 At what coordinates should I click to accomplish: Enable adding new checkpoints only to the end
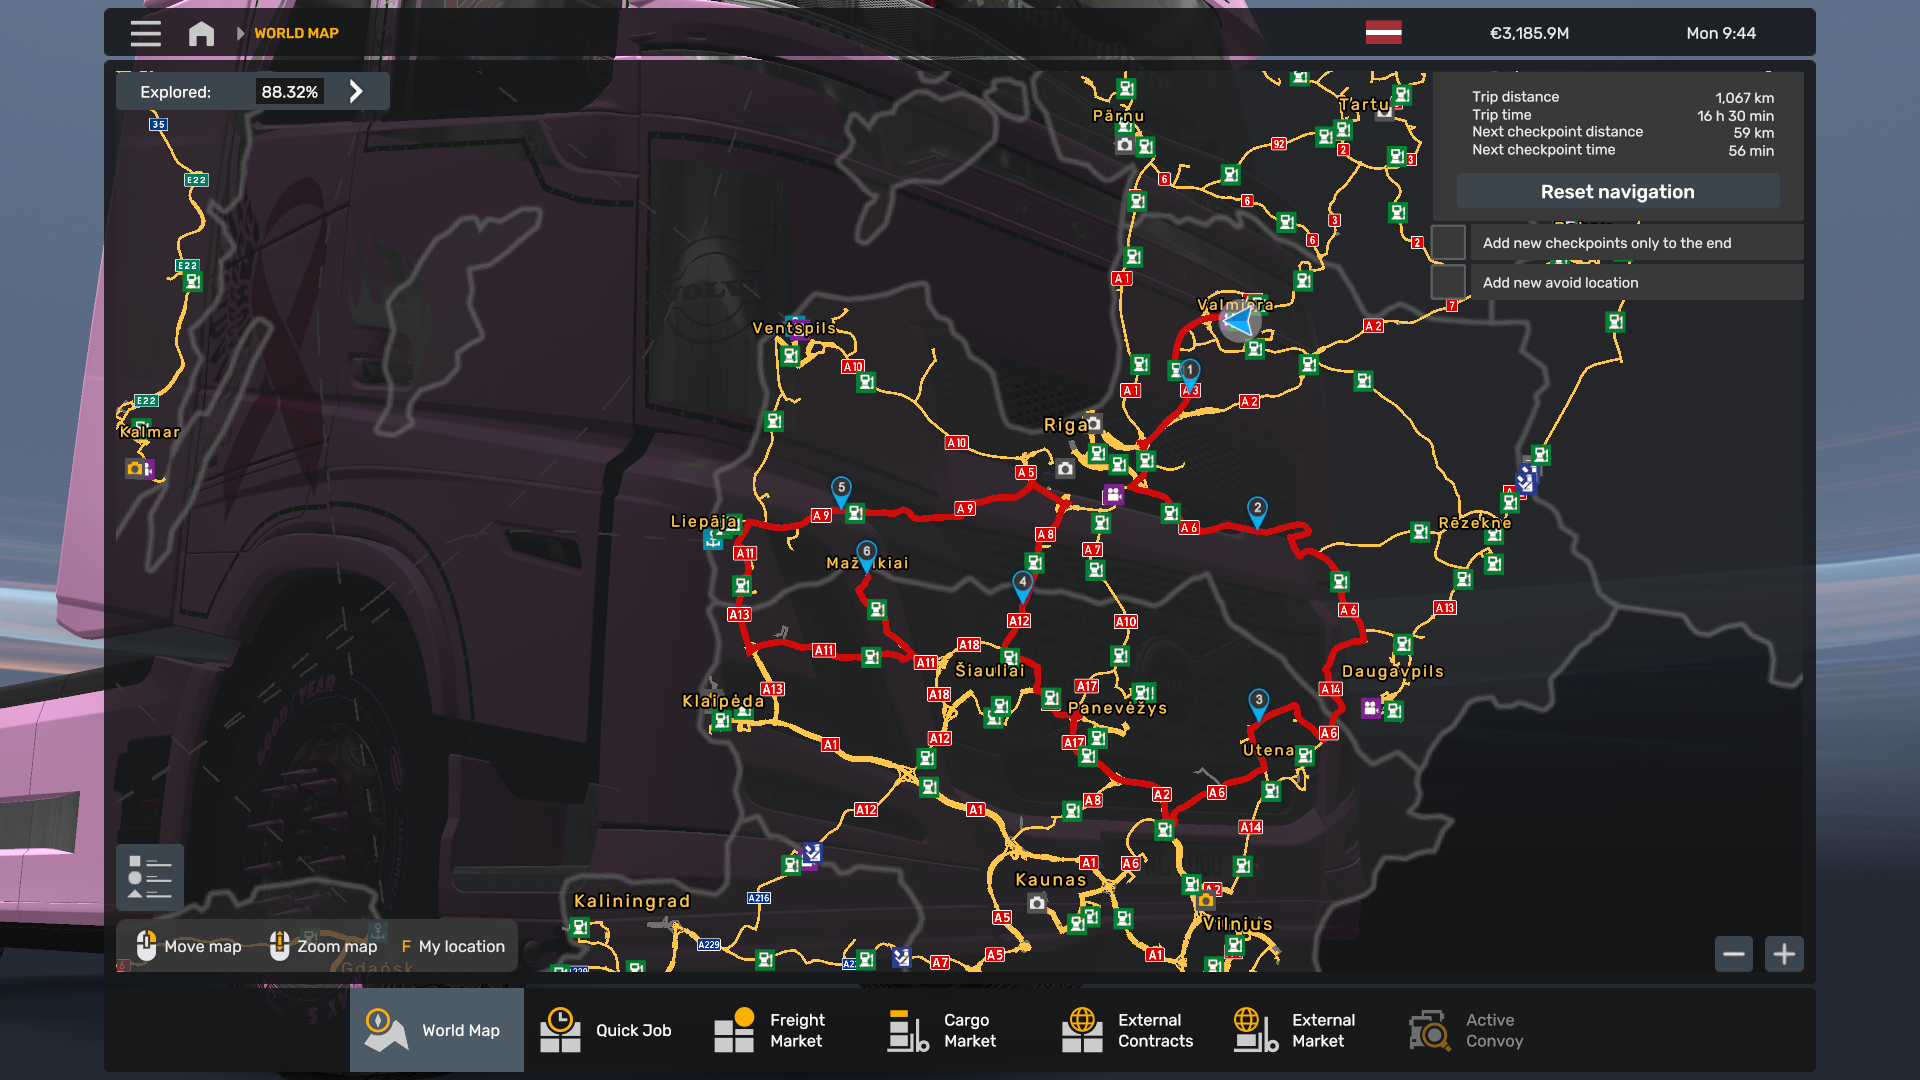(x=1448, y=242)
